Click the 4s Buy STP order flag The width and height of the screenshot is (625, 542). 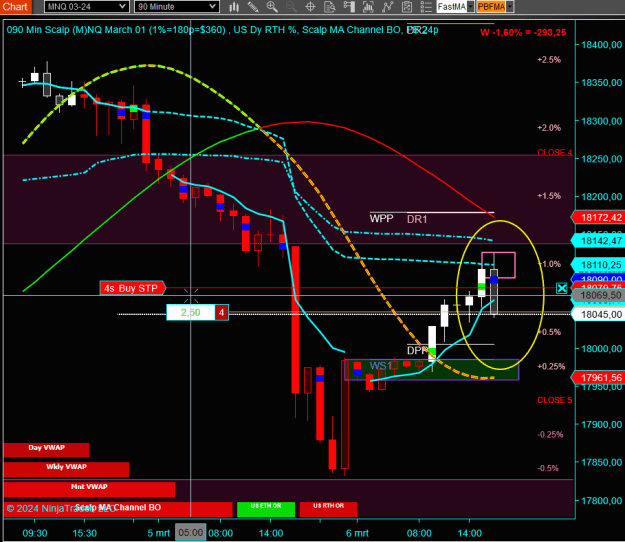point(132,288)
